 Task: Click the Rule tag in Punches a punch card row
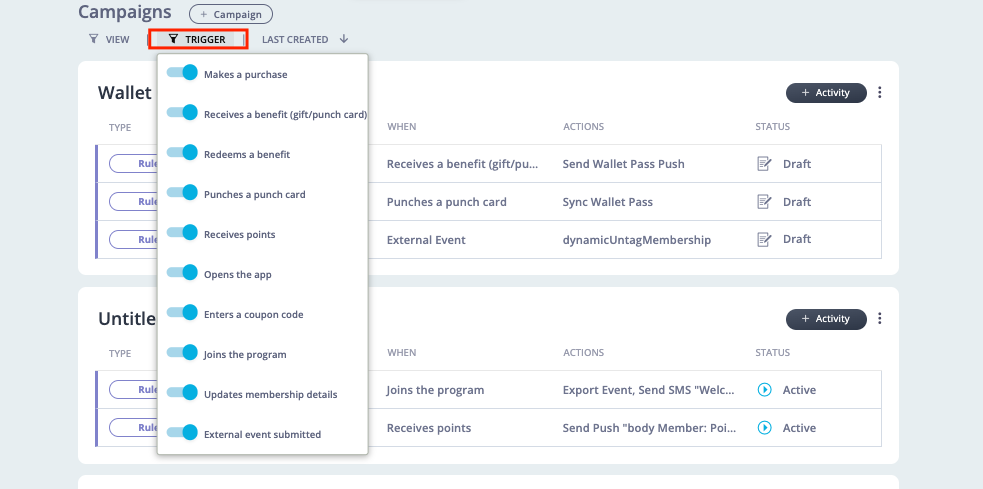(x=133, y=202)
